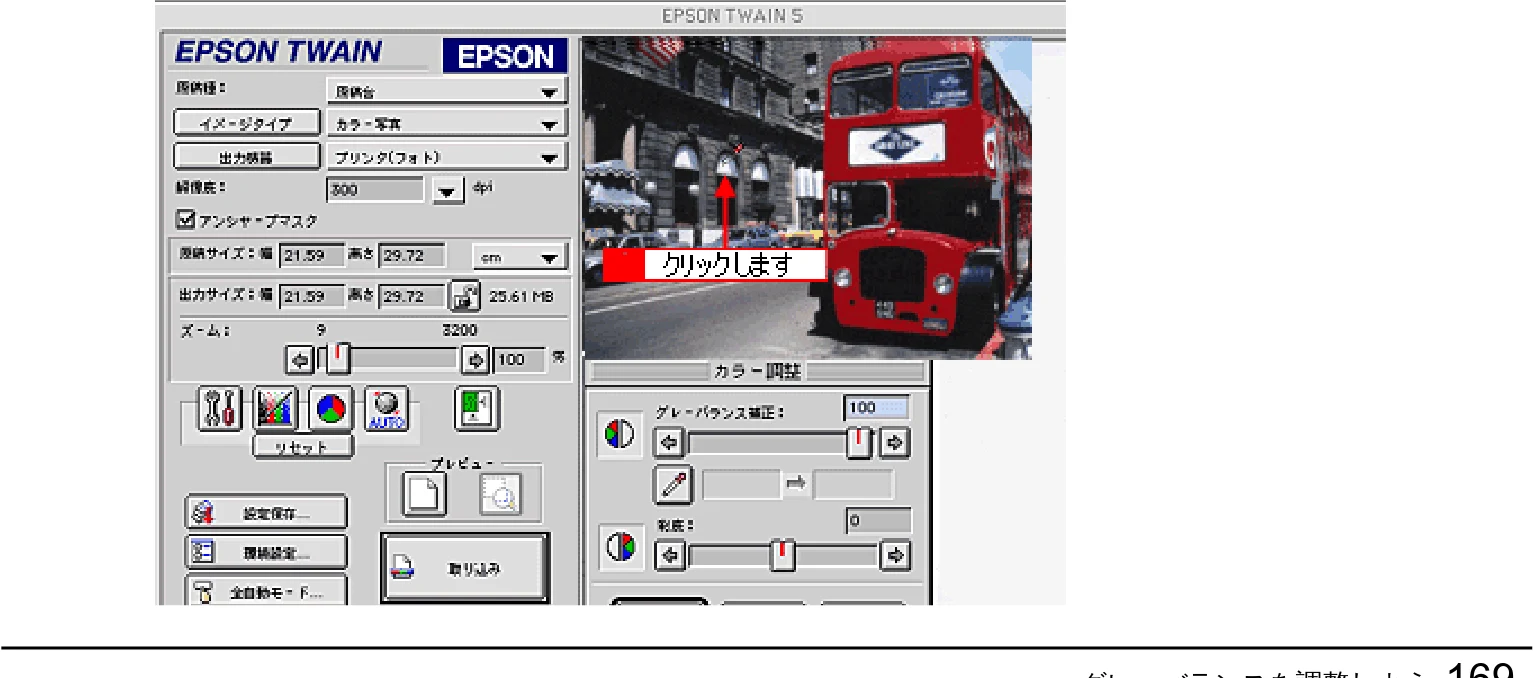Viewport: 1534px width, 678px height.
Task: Select the gray balance eyedropper tool
Action: pyautogui.click(x=671, y=485)
